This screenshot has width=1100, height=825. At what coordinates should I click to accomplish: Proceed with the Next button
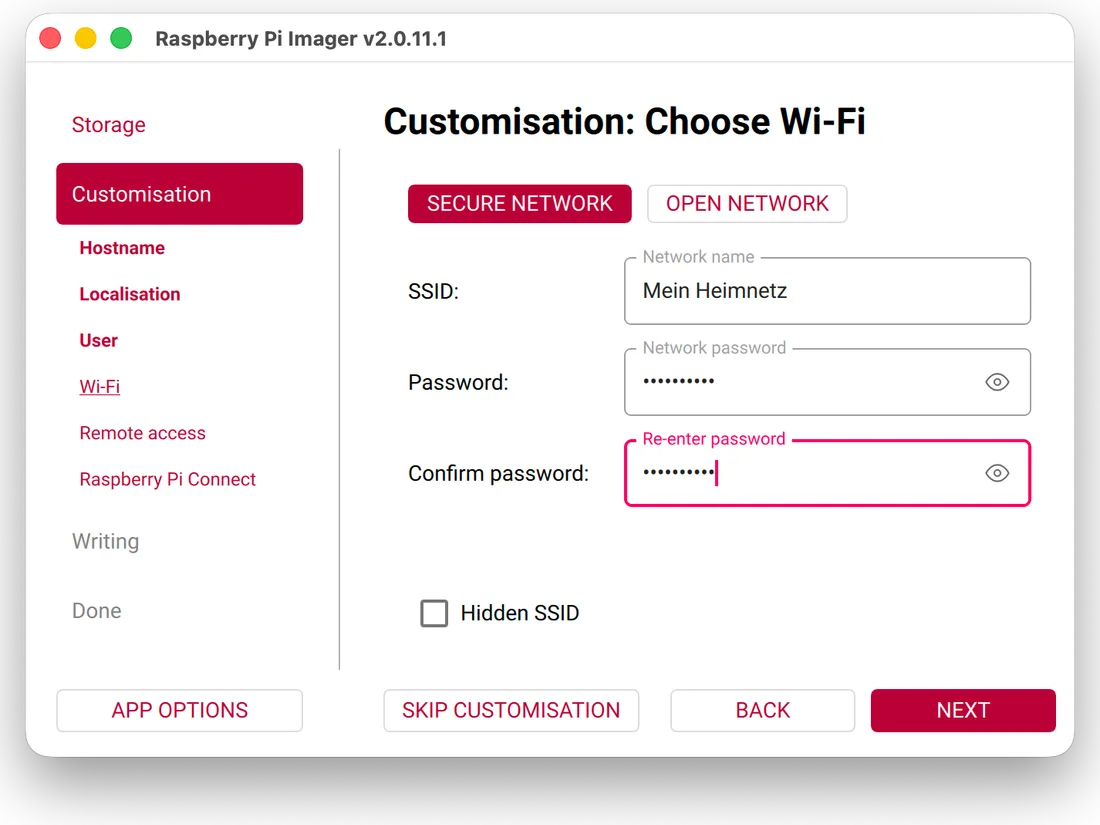(963, 711)
